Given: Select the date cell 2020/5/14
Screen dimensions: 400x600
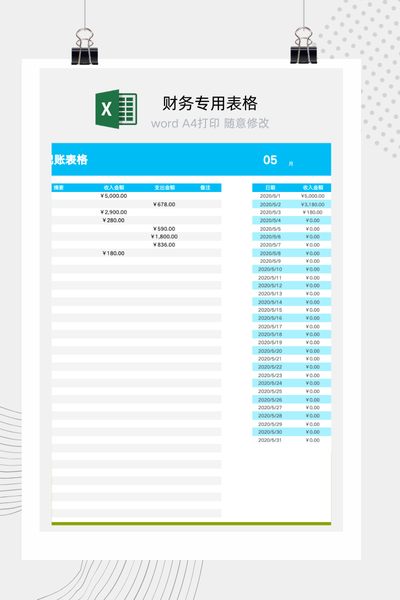Looking at the screenshot, I should pos(270,302).
